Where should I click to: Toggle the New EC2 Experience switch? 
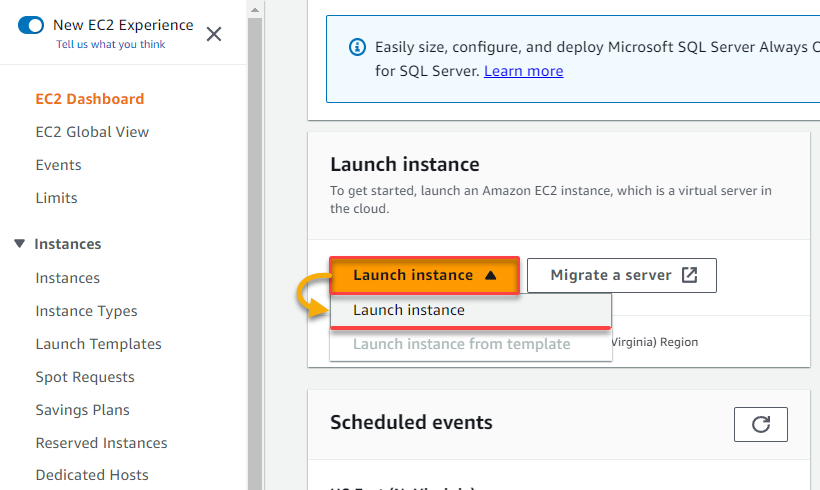31,25
